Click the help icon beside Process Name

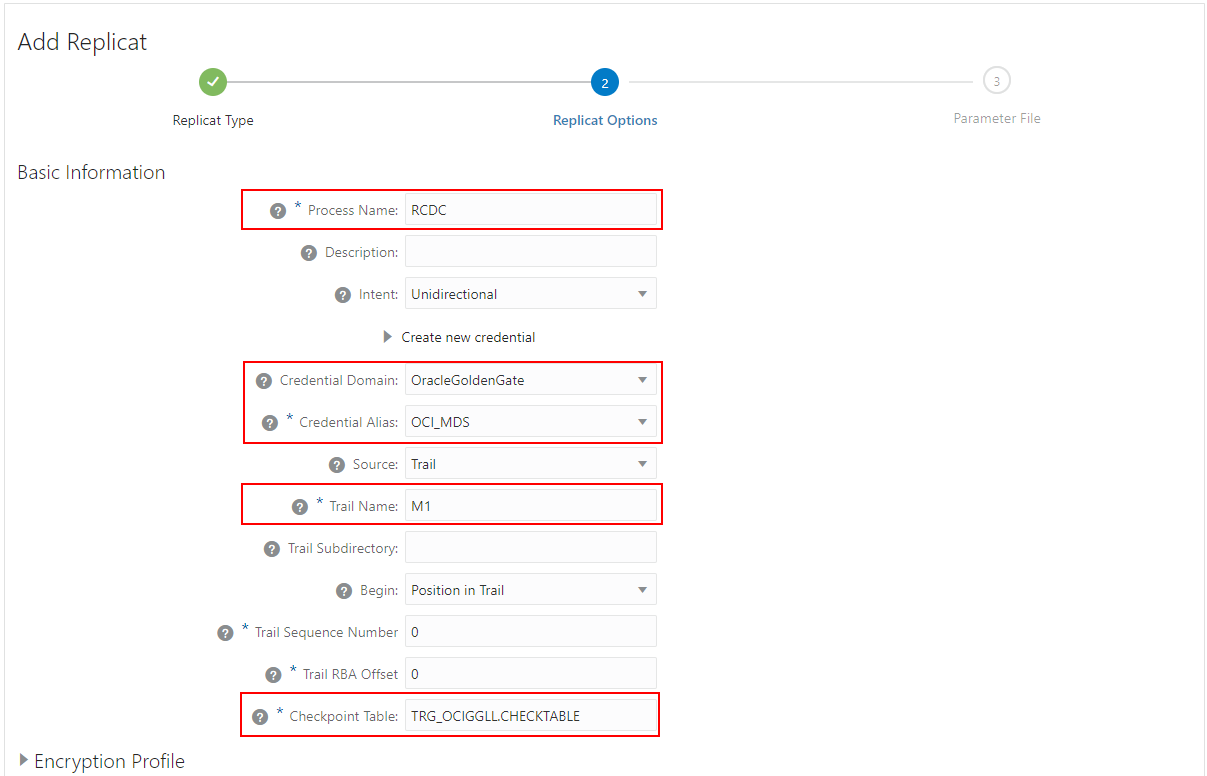(278, 211)
